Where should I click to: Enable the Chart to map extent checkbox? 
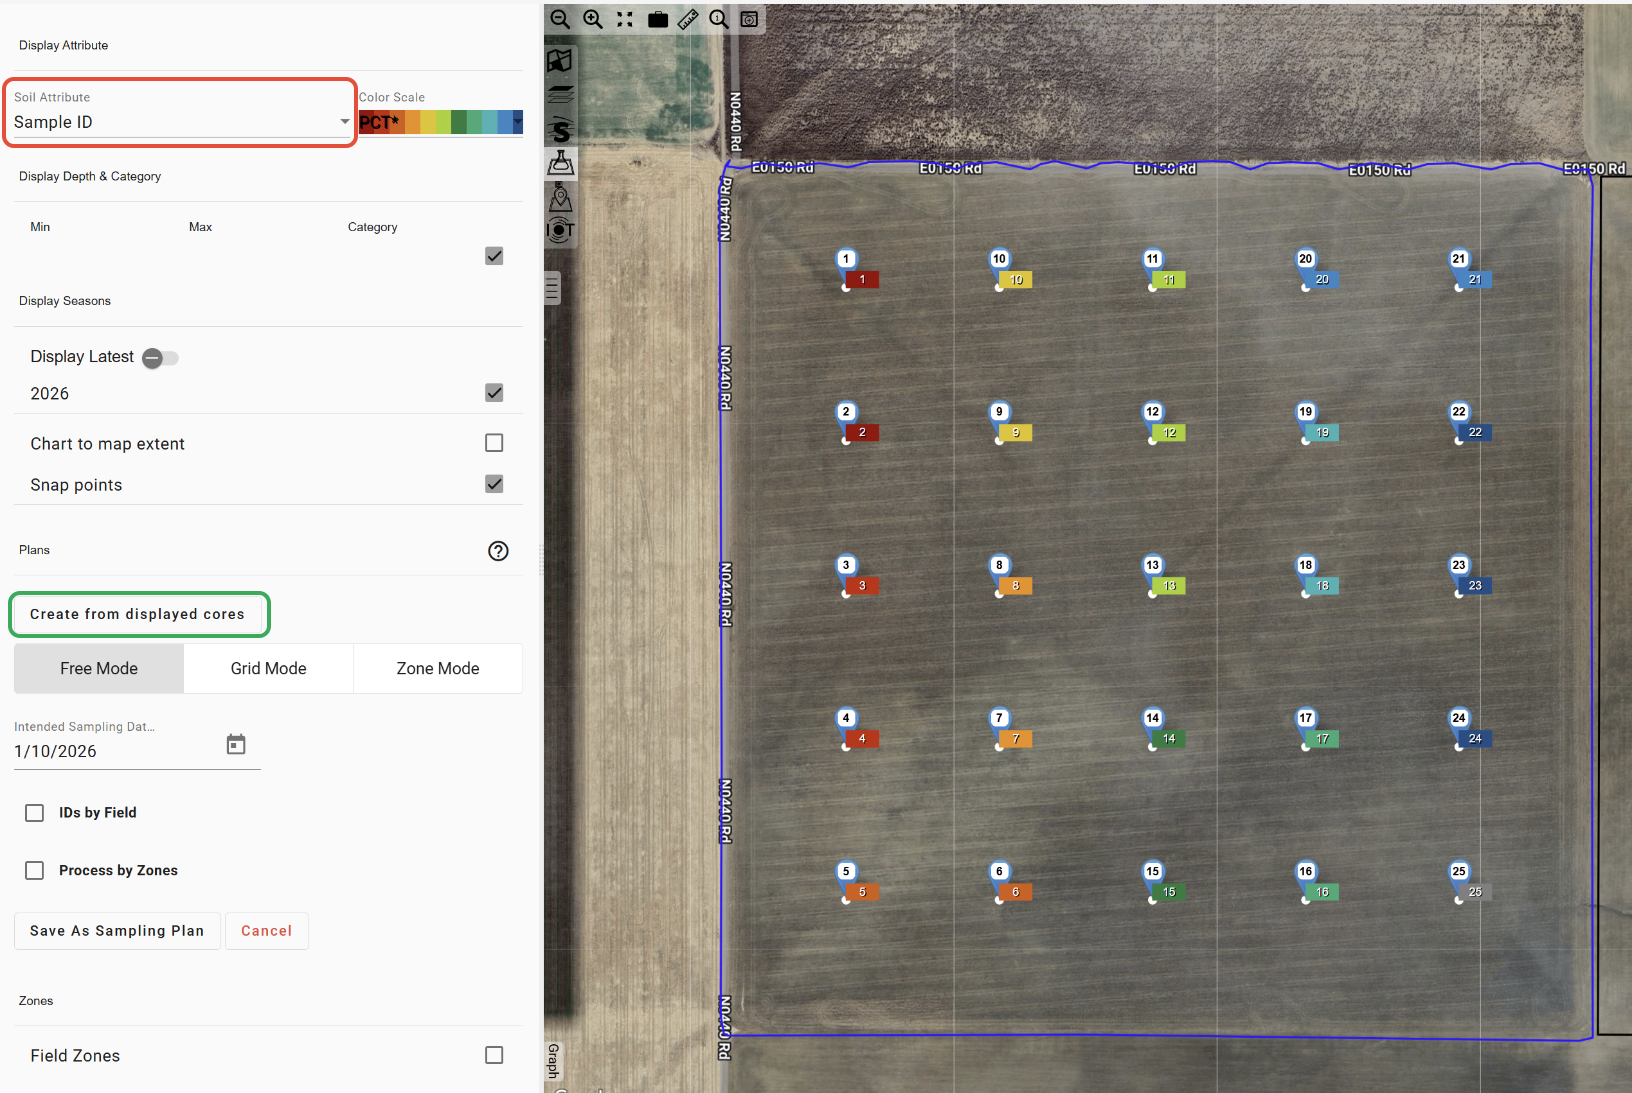pos(494,443)
